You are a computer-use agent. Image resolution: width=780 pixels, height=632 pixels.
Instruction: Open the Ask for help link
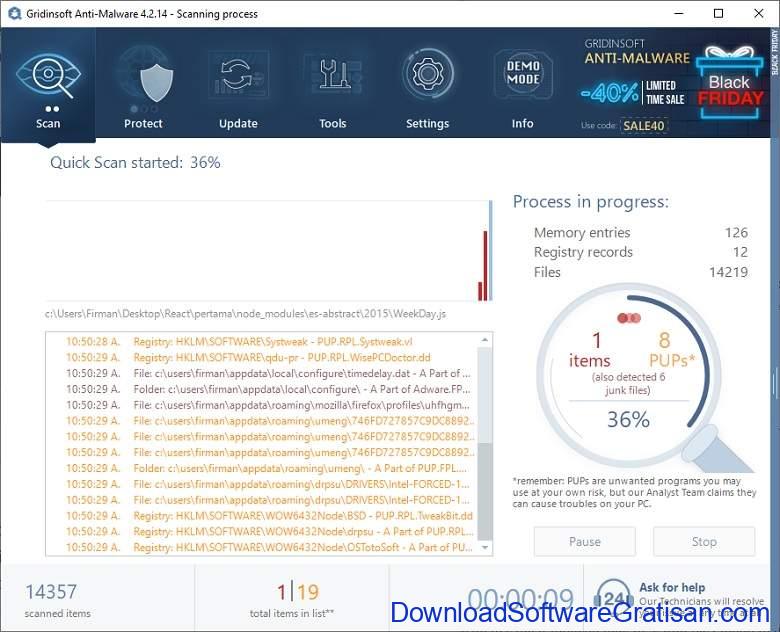pos(672,587)
